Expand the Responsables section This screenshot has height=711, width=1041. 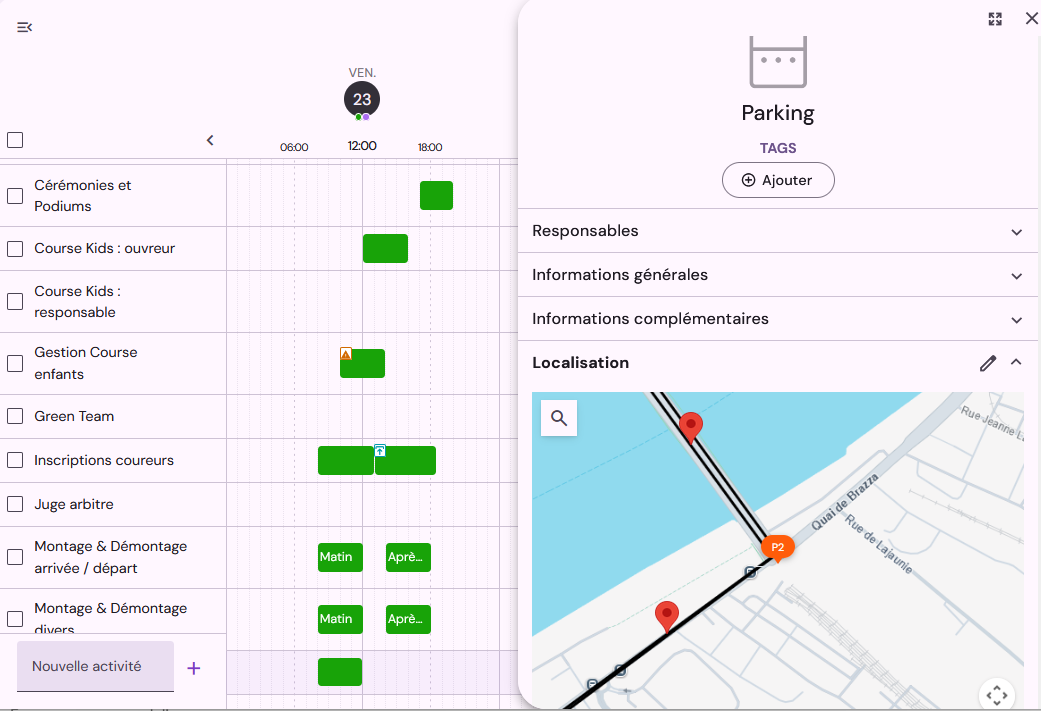[x=777, y=231]
